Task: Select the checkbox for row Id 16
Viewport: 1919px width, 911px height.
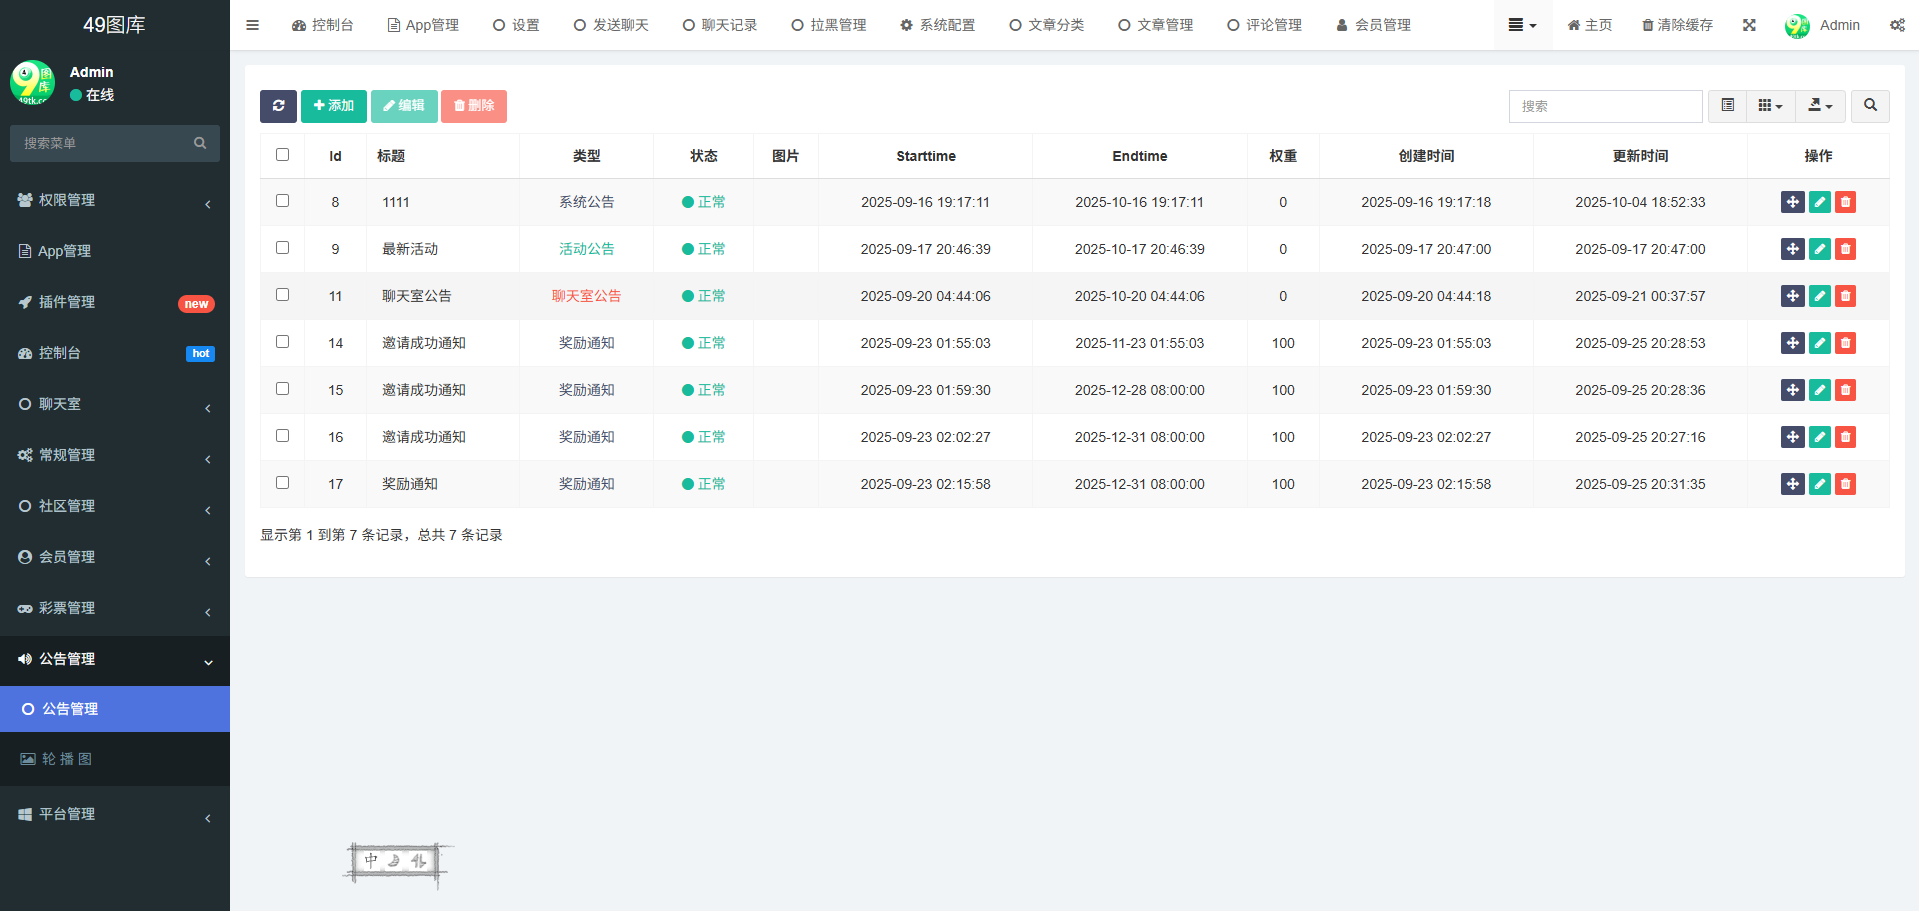Action: [x=282, y=436]
